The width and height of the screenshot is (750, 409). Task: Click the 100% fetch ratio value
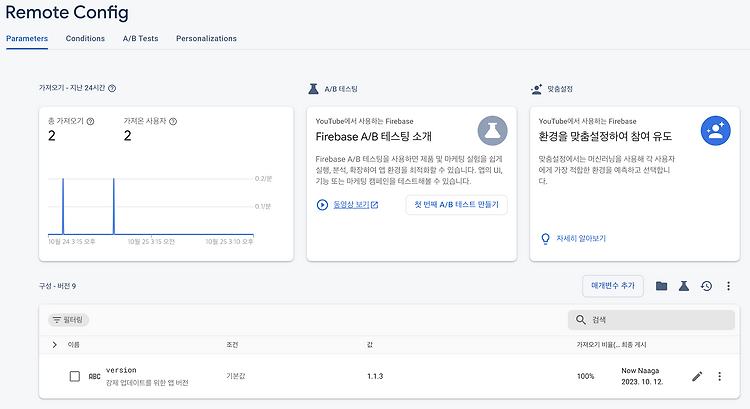(585, 376)
